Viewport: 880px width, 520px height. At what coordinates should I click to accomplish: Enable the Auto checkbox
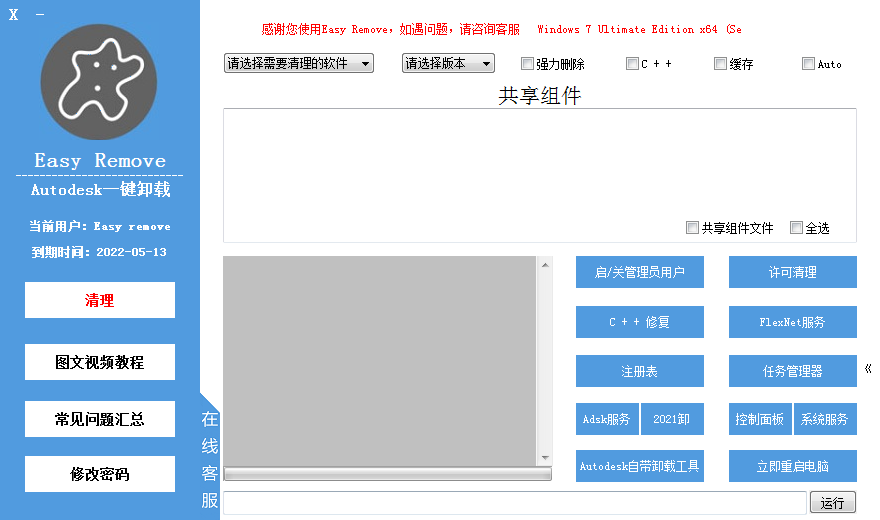pyautogui.click(x=808, y=64)
